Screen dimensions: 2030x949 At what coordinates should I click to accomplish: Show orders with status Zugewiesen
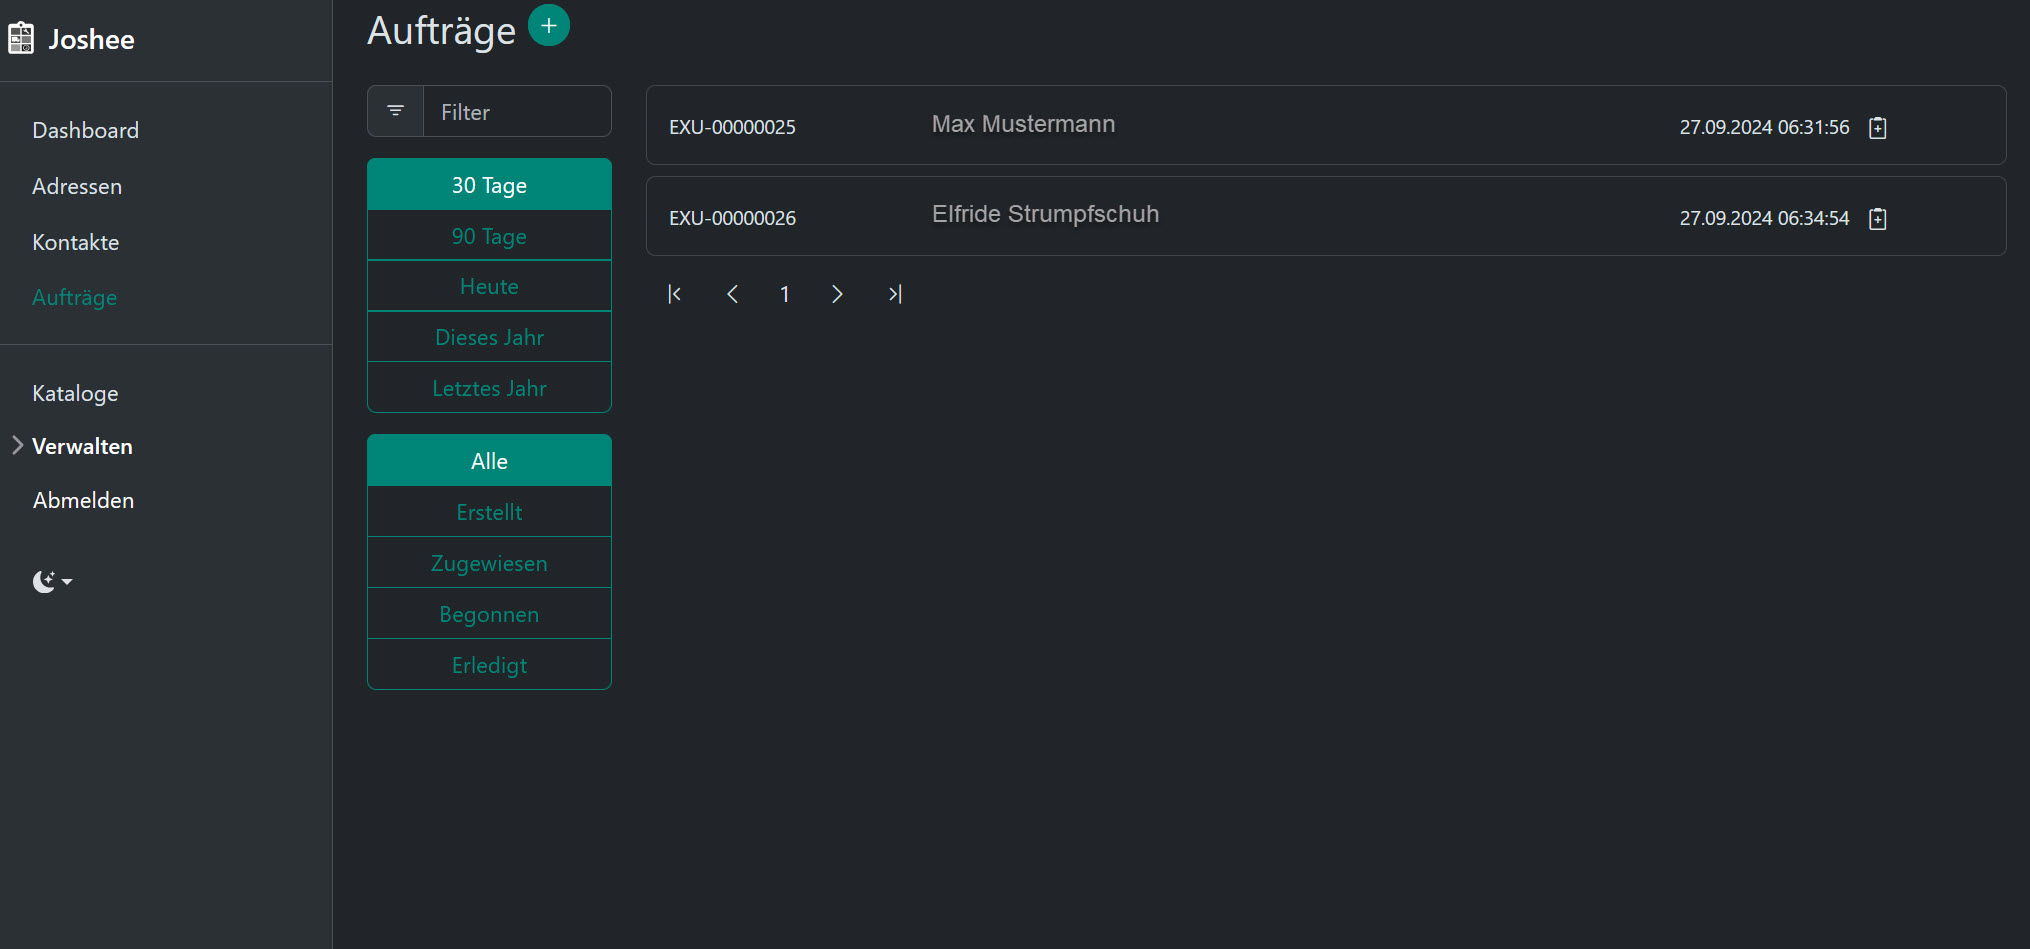(489, 563)
